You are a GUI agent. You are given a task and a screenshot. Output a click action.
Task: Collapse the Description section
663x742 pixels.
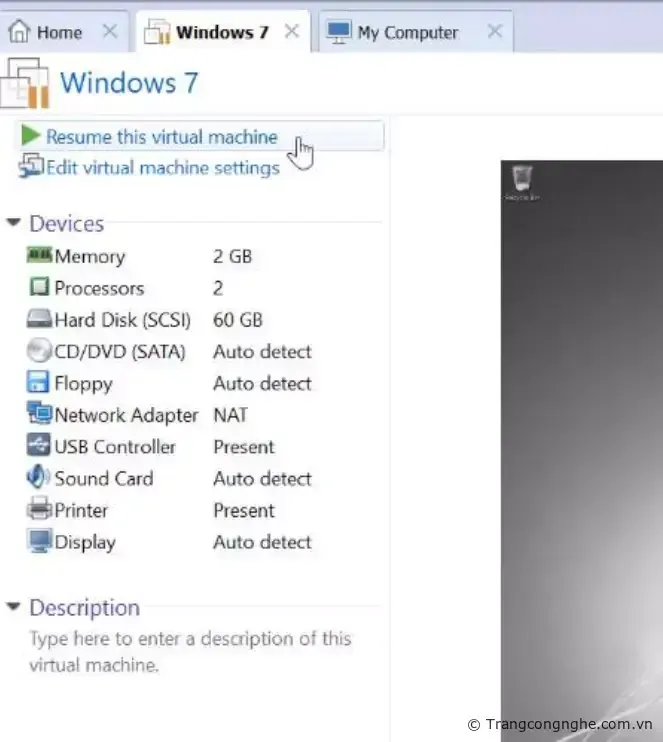13,607
